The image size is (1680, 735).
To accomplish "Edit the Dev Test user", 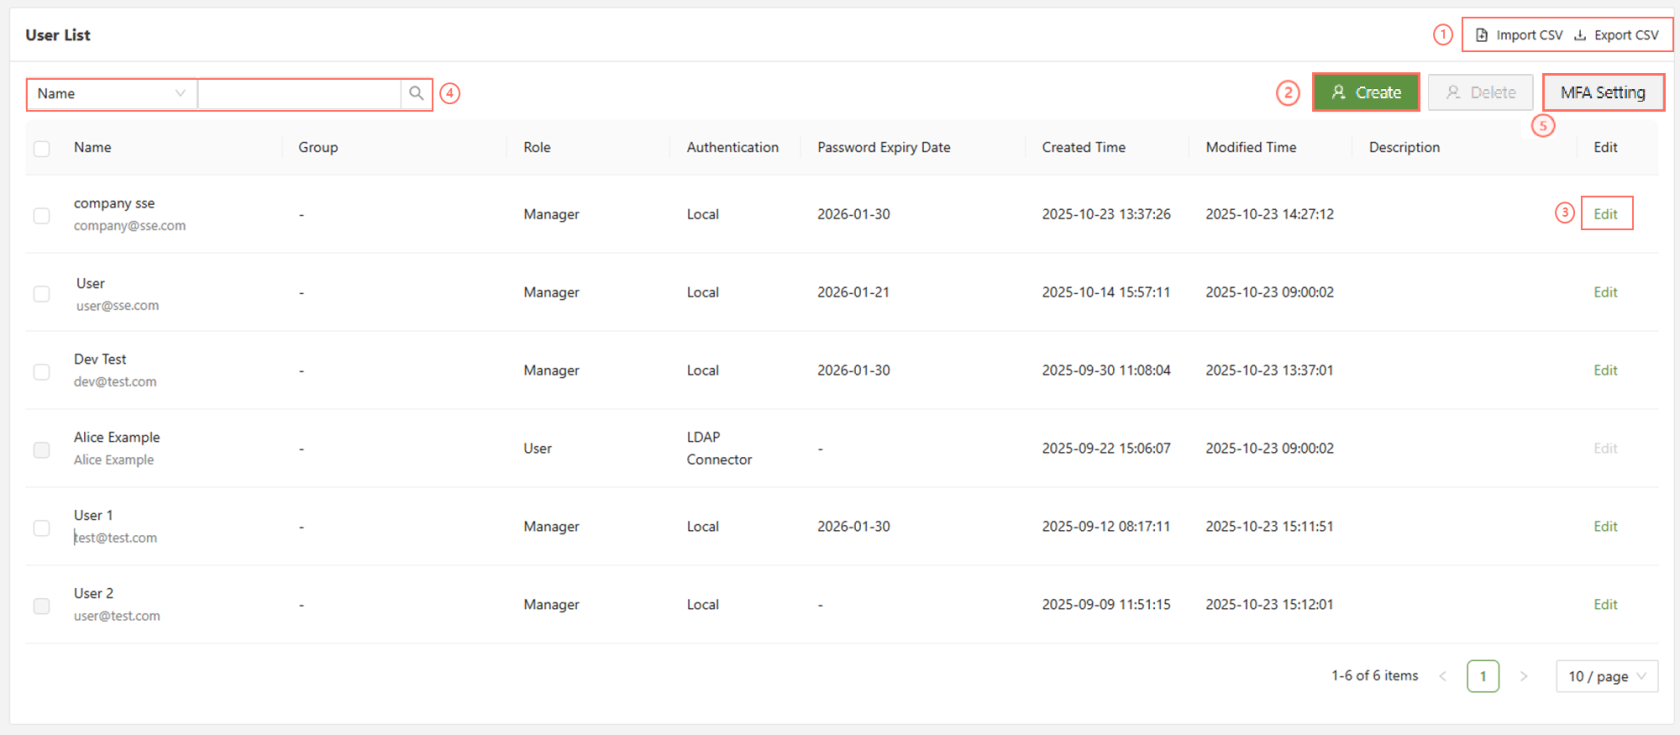I will tap(1605, 370).
